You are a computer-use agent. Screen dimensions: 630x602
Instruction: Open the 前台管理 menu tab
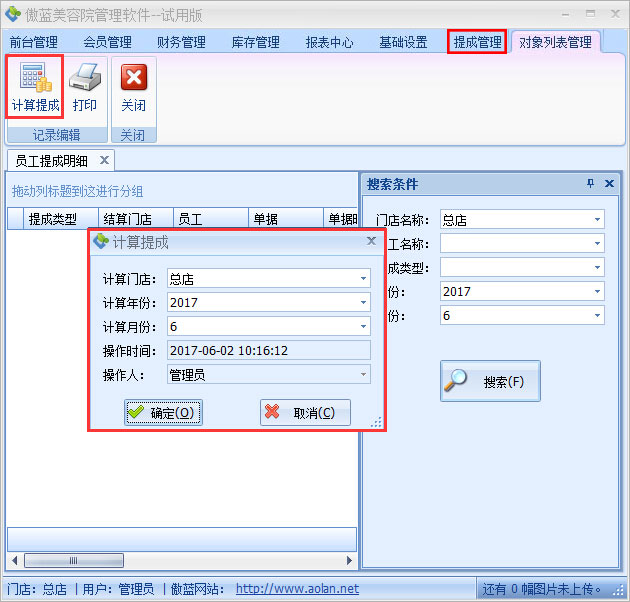pos(34,42)
